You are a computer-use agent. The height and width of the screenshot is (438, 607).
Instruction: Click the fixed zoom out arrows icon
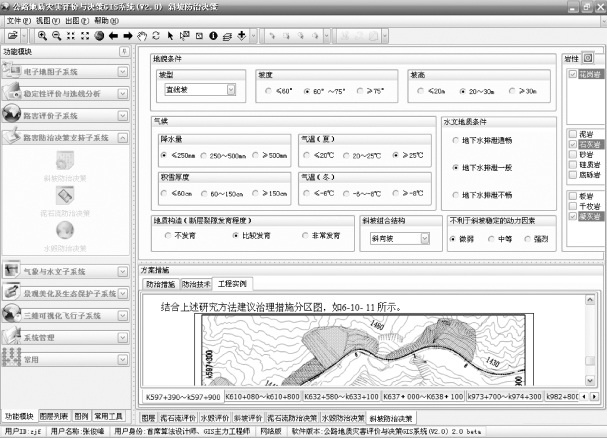(85, 36)
